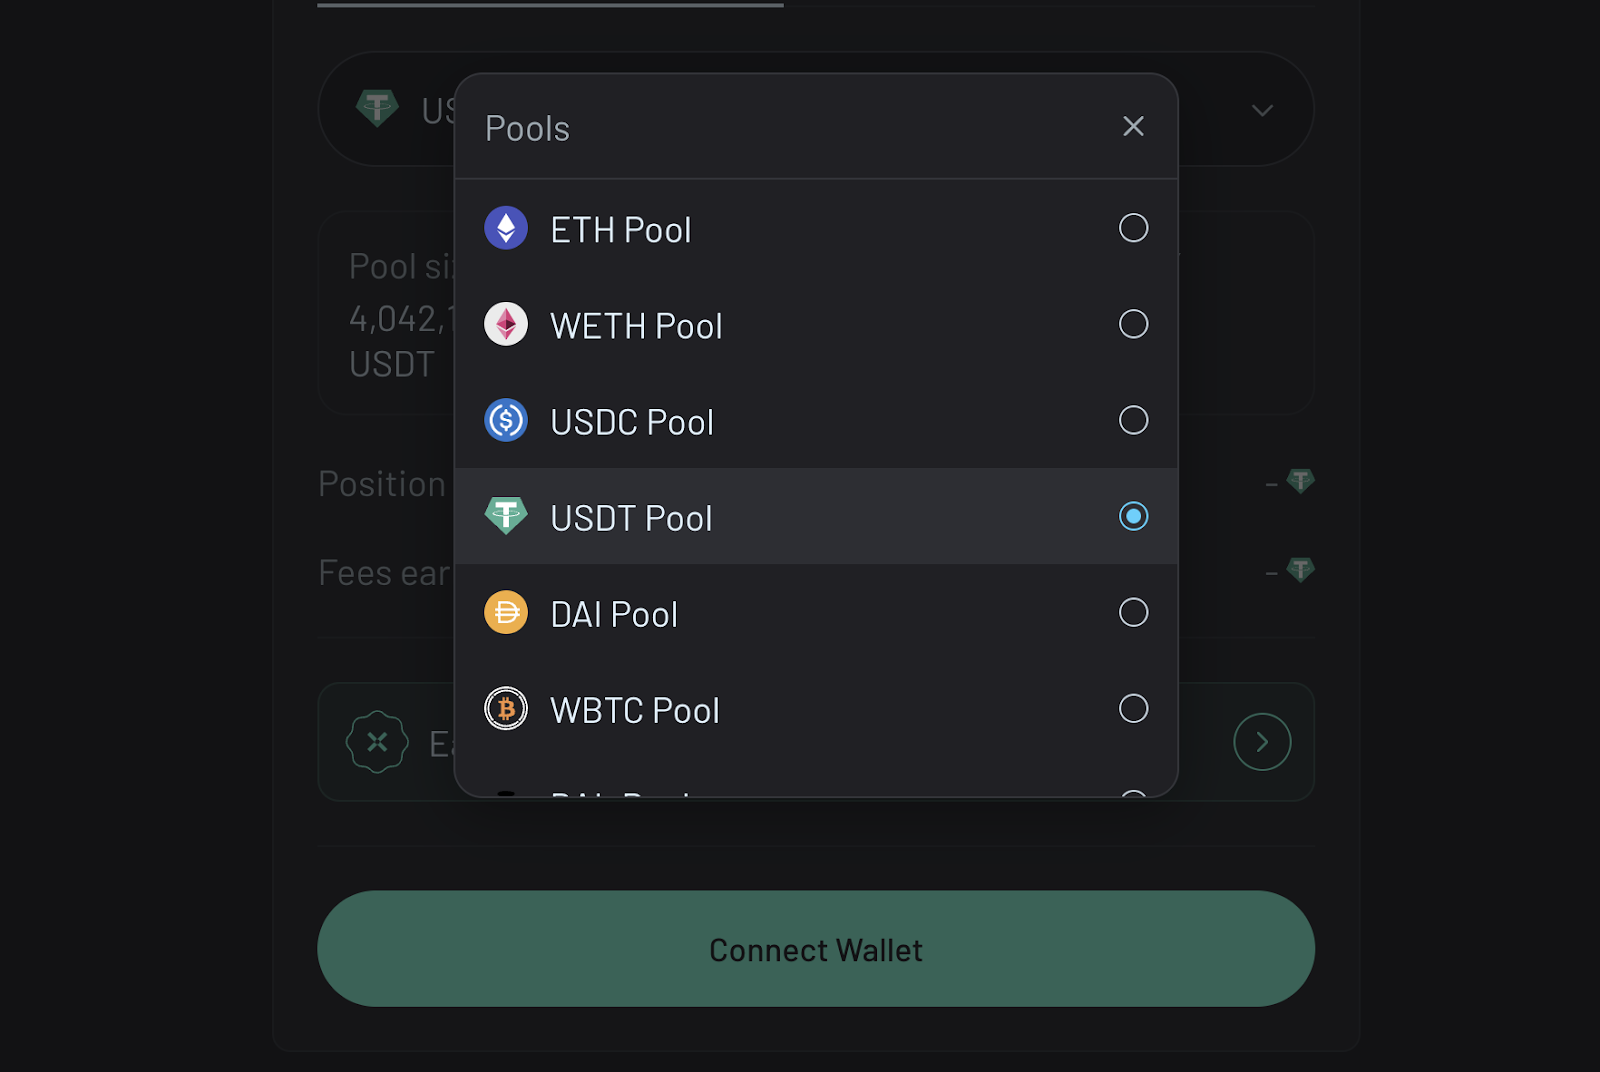This screenshot has width=1600, height=1072.
Task: Expand the pool selector dropdown chevron
Action: pyautogui.click(x=1262, y=110)
